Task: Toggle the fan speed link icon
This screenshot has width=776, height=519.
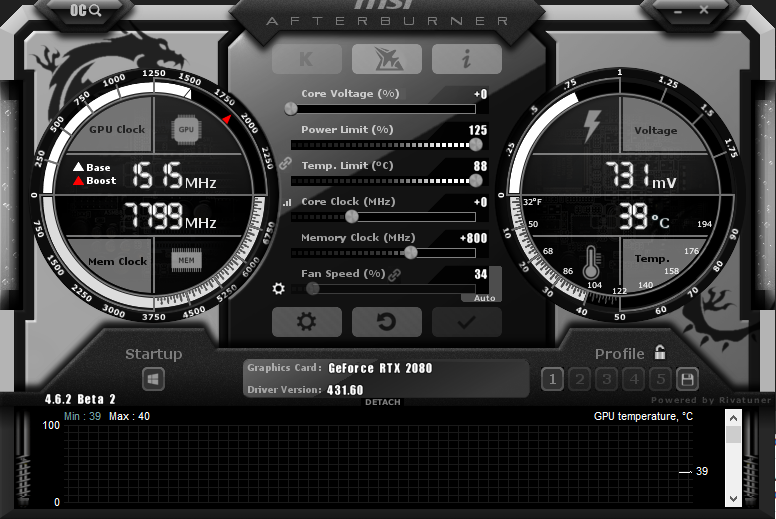Action: tap(394, 275)
